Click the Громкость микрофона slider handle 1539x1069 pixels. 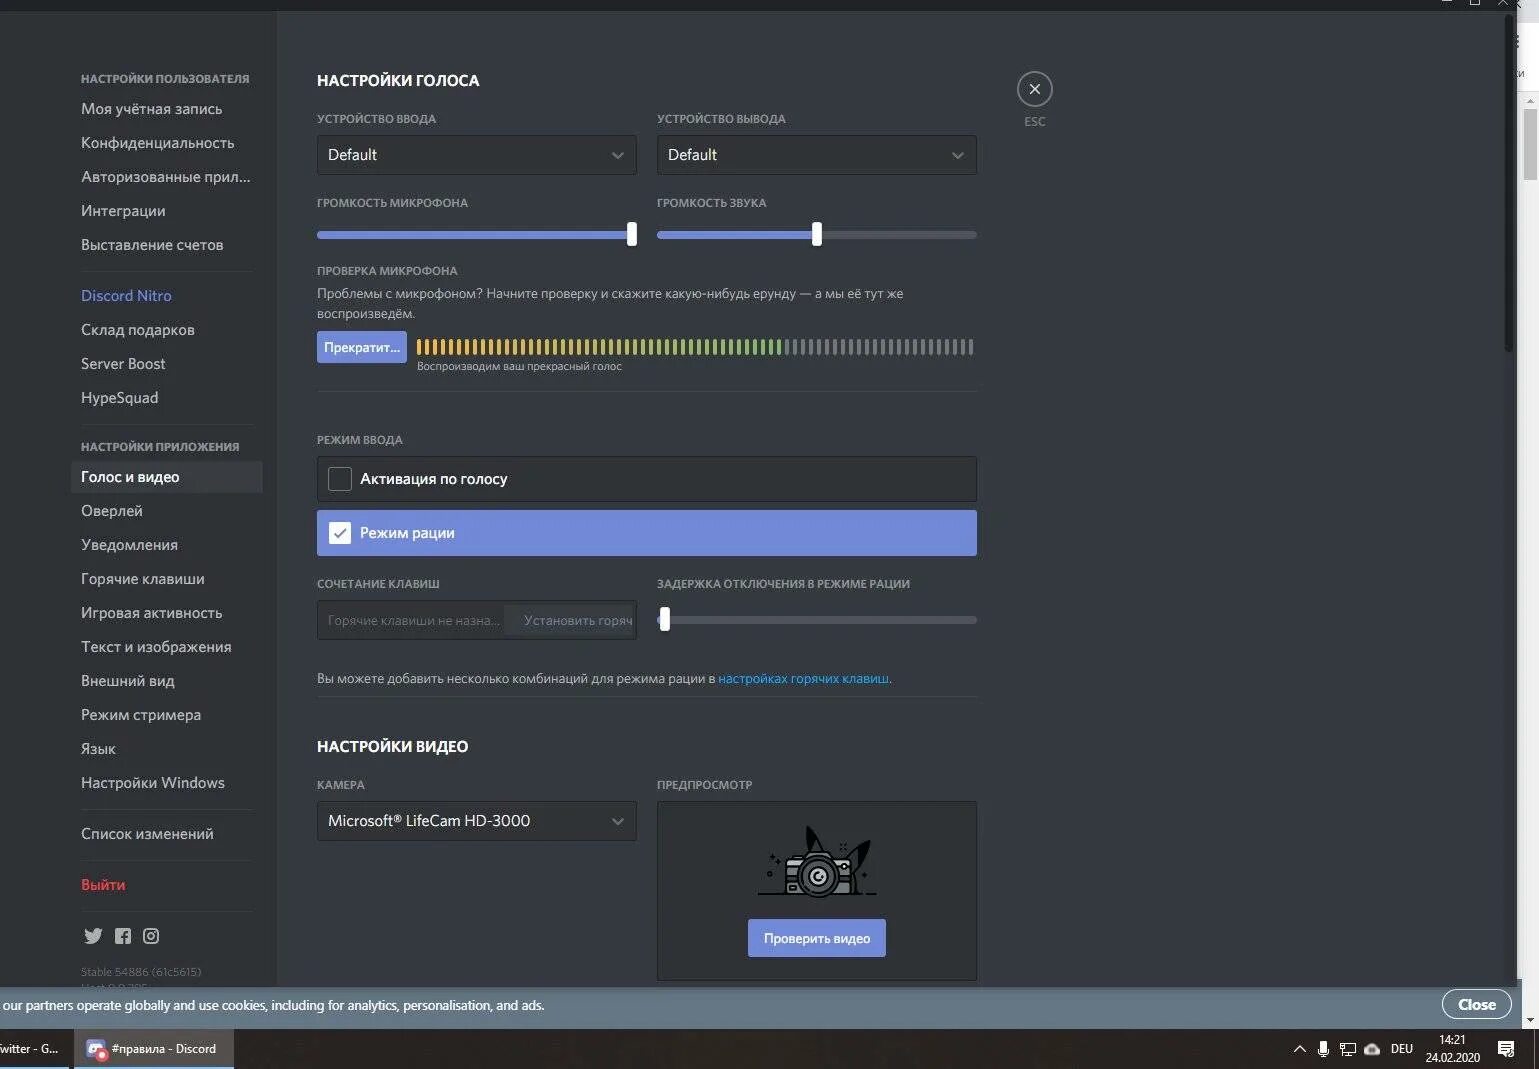[x=631, y=234]
